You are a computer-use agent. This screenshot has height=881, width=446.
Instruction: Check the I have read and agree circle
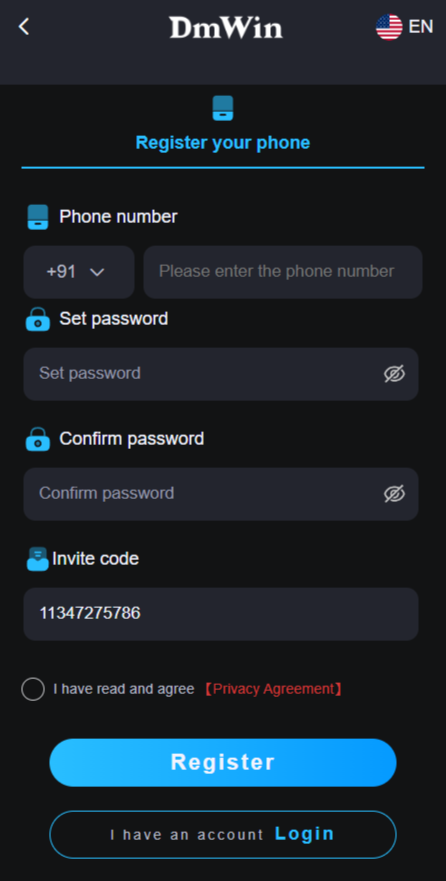coord(33,689)
